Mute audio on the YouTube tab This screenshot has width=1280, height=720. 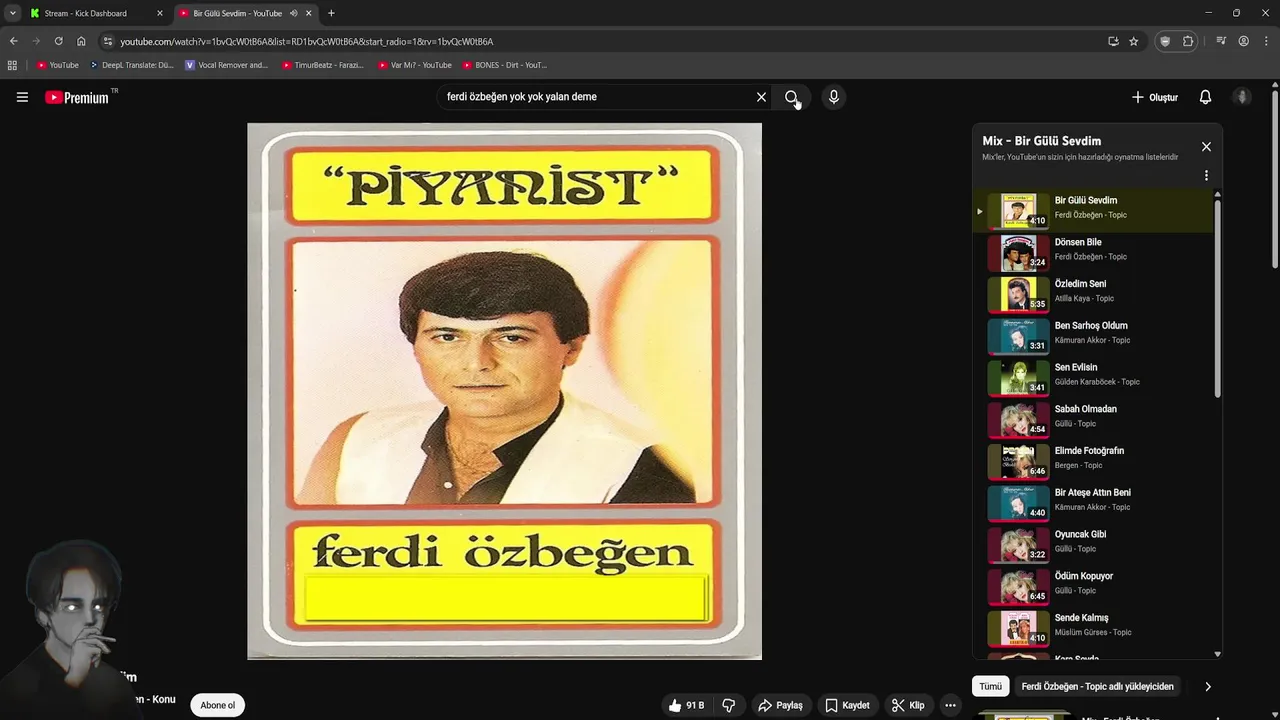pyautogui.click(x=294, y=13)
